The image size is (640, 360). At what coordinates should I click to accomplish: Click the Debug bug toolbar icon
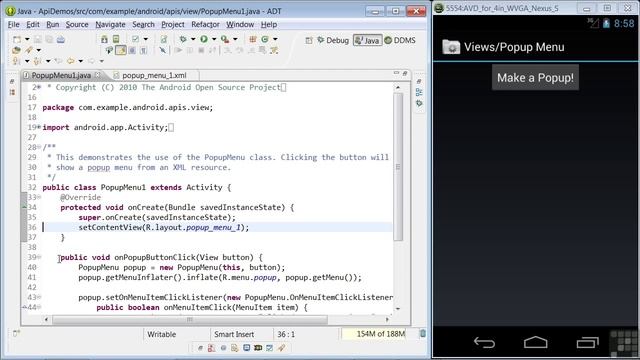click(x=183, y=39)
